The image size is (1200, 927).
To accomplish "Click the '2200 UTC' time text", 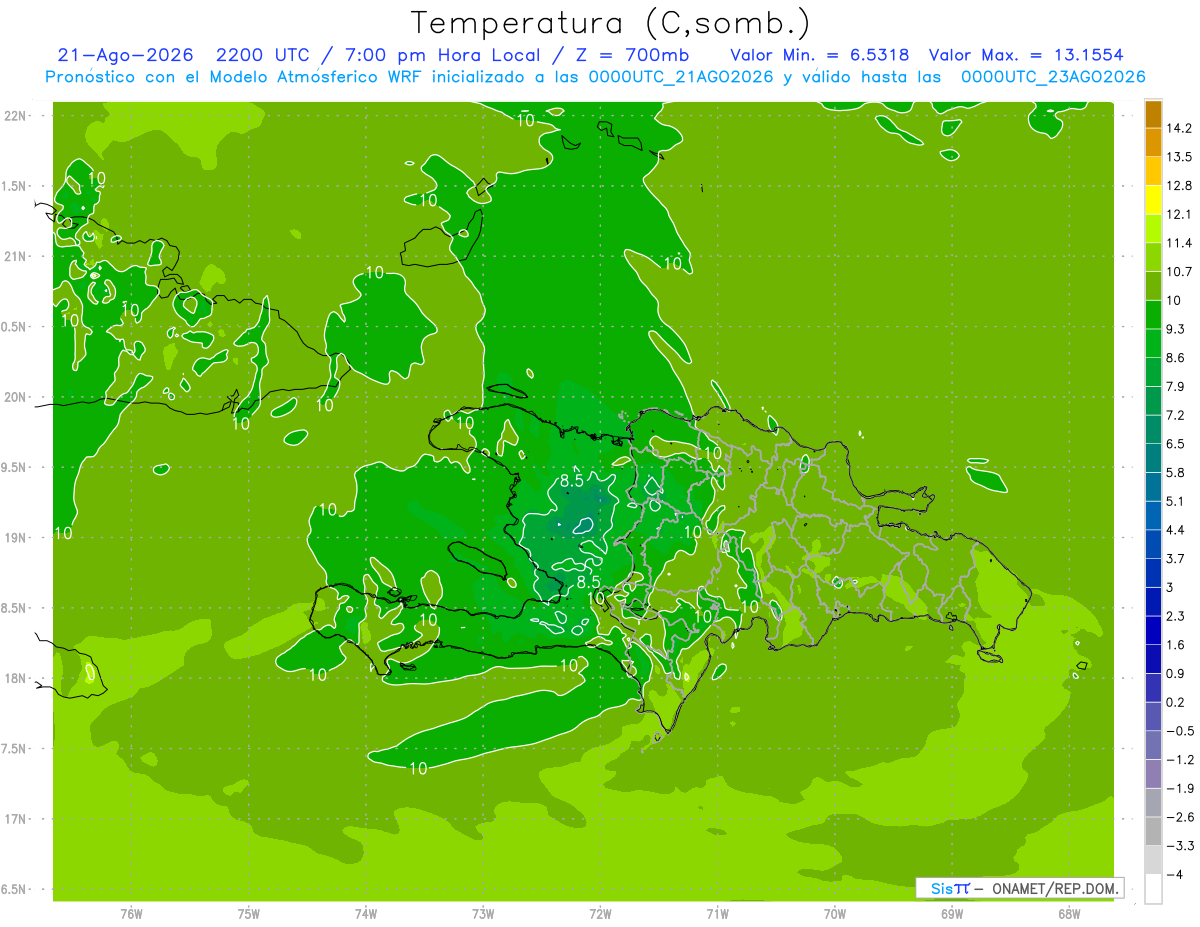I will click(x=263, y=55).
